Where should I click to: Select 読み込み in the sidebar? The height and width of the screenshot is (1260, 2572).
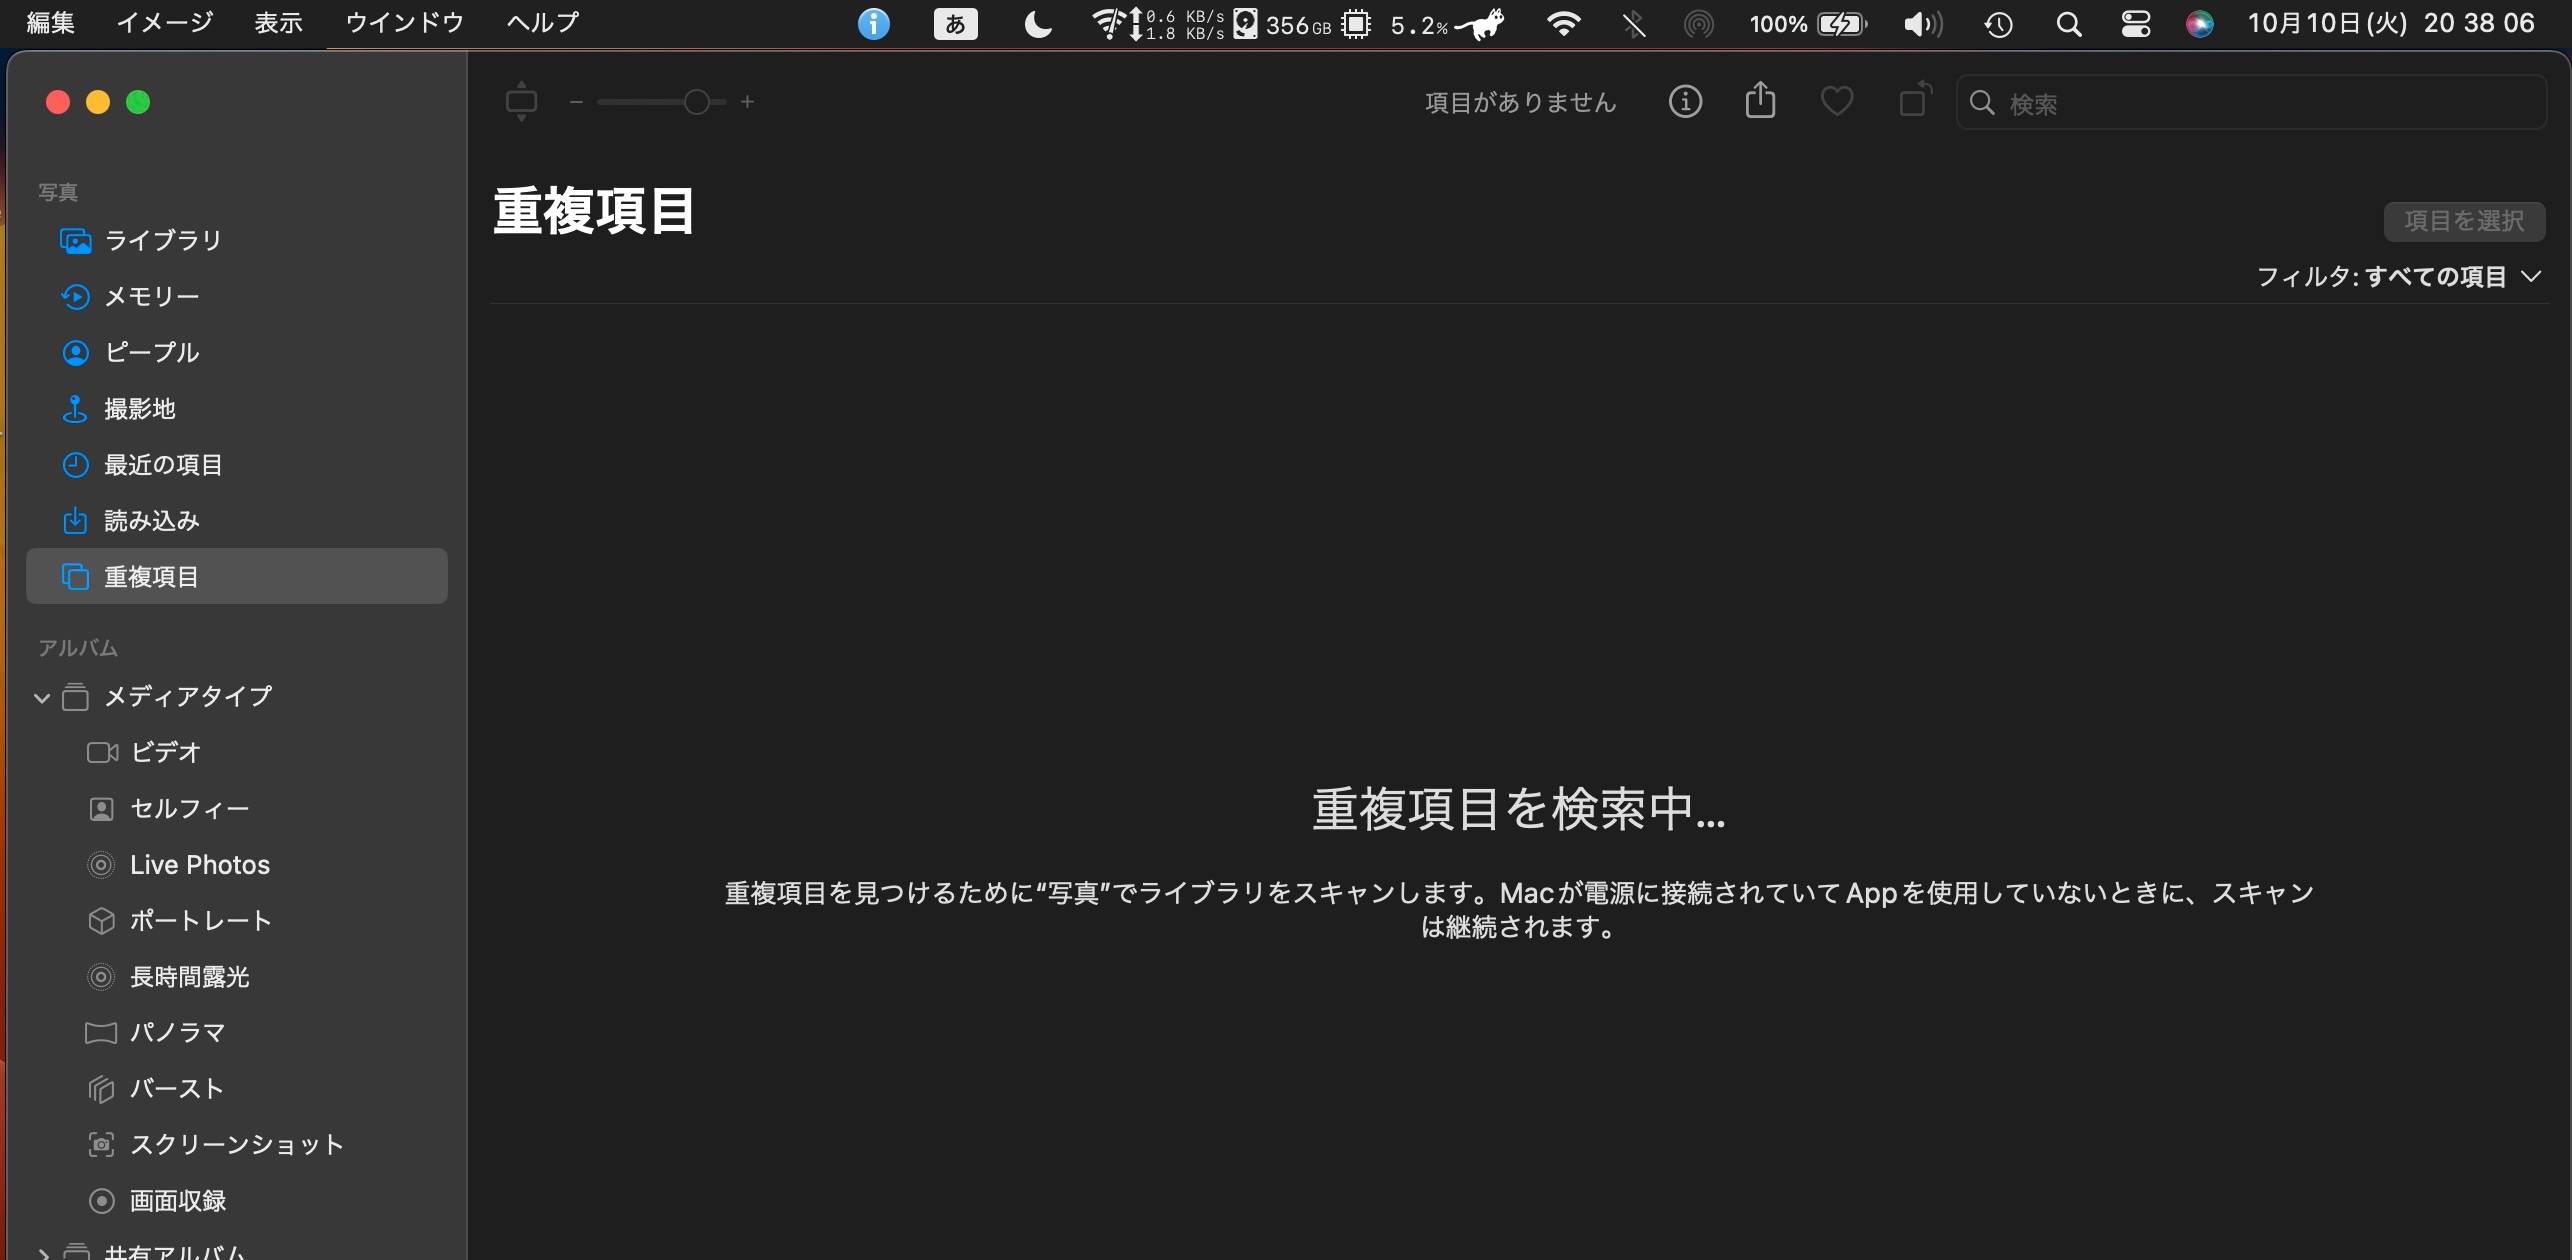point(151,521)
